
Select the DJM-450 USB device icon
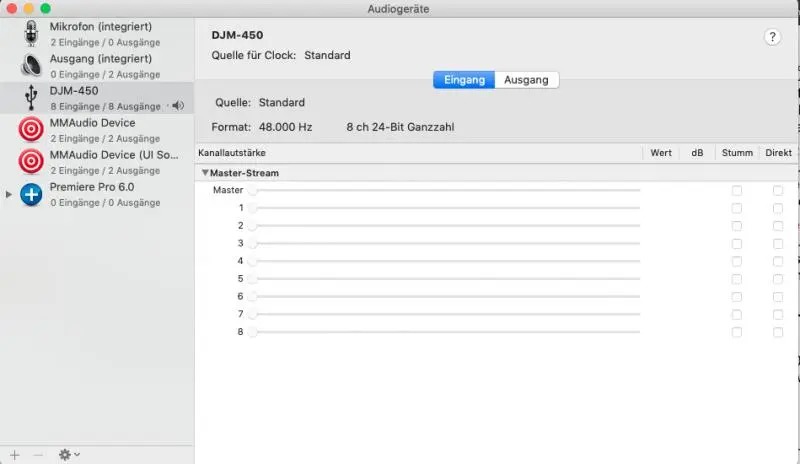click(31, 97)
